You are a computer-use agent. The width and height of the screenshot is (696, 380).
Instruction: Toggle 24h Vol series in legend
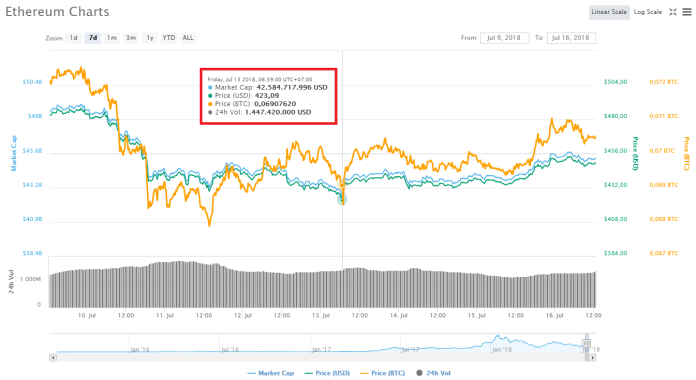point(433,373)
